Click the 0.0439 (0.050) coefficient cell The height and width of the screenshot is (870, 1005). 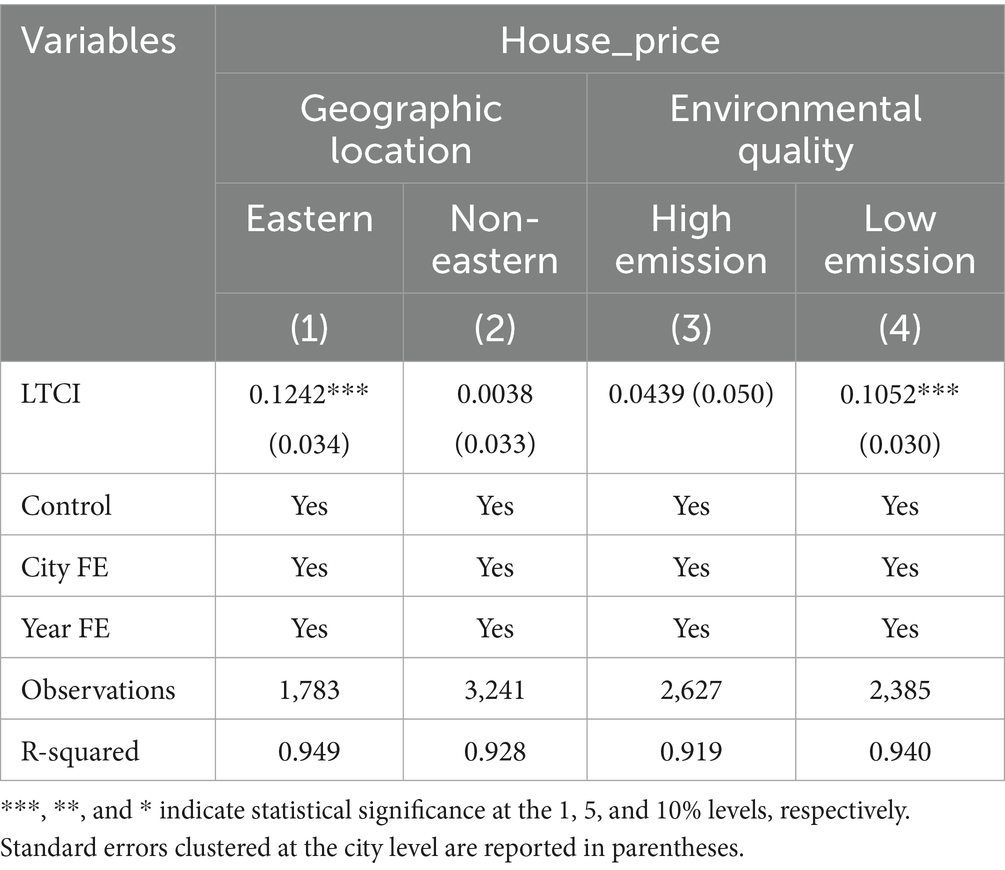pos(691,394)
